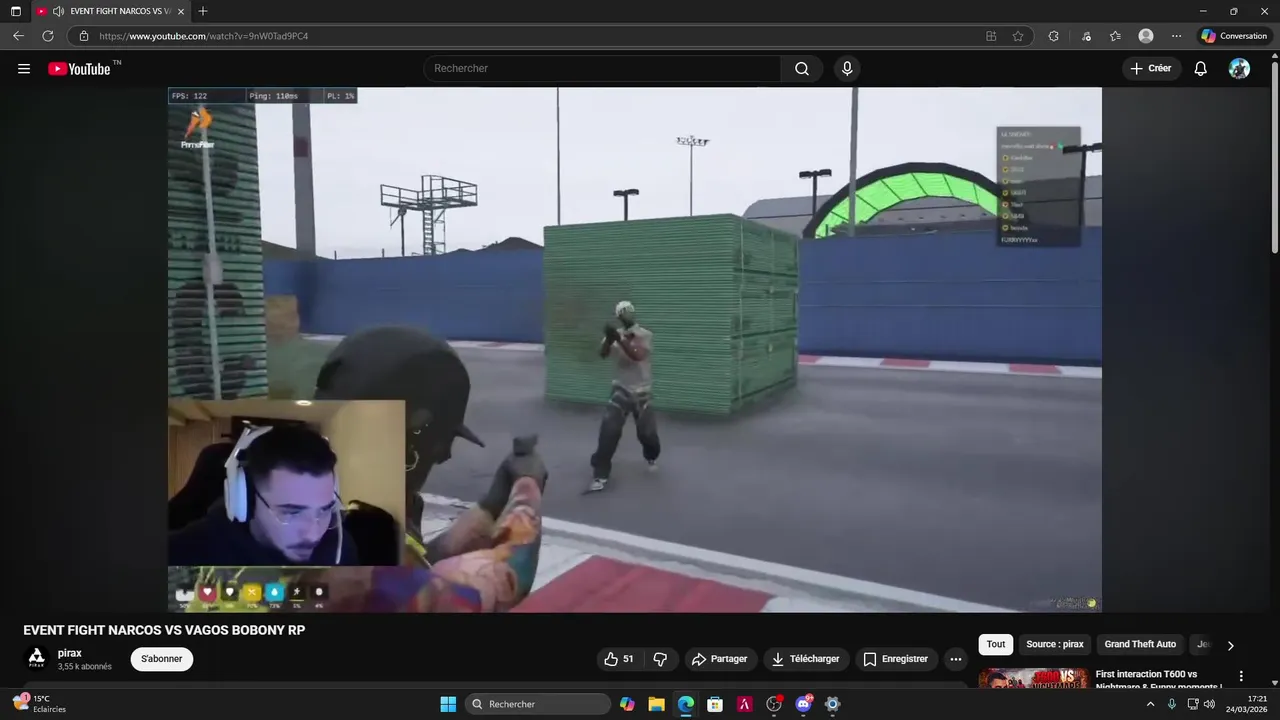1280x720 pixels.
Task: Add this page to favorites star
Action: point(1018,36)
